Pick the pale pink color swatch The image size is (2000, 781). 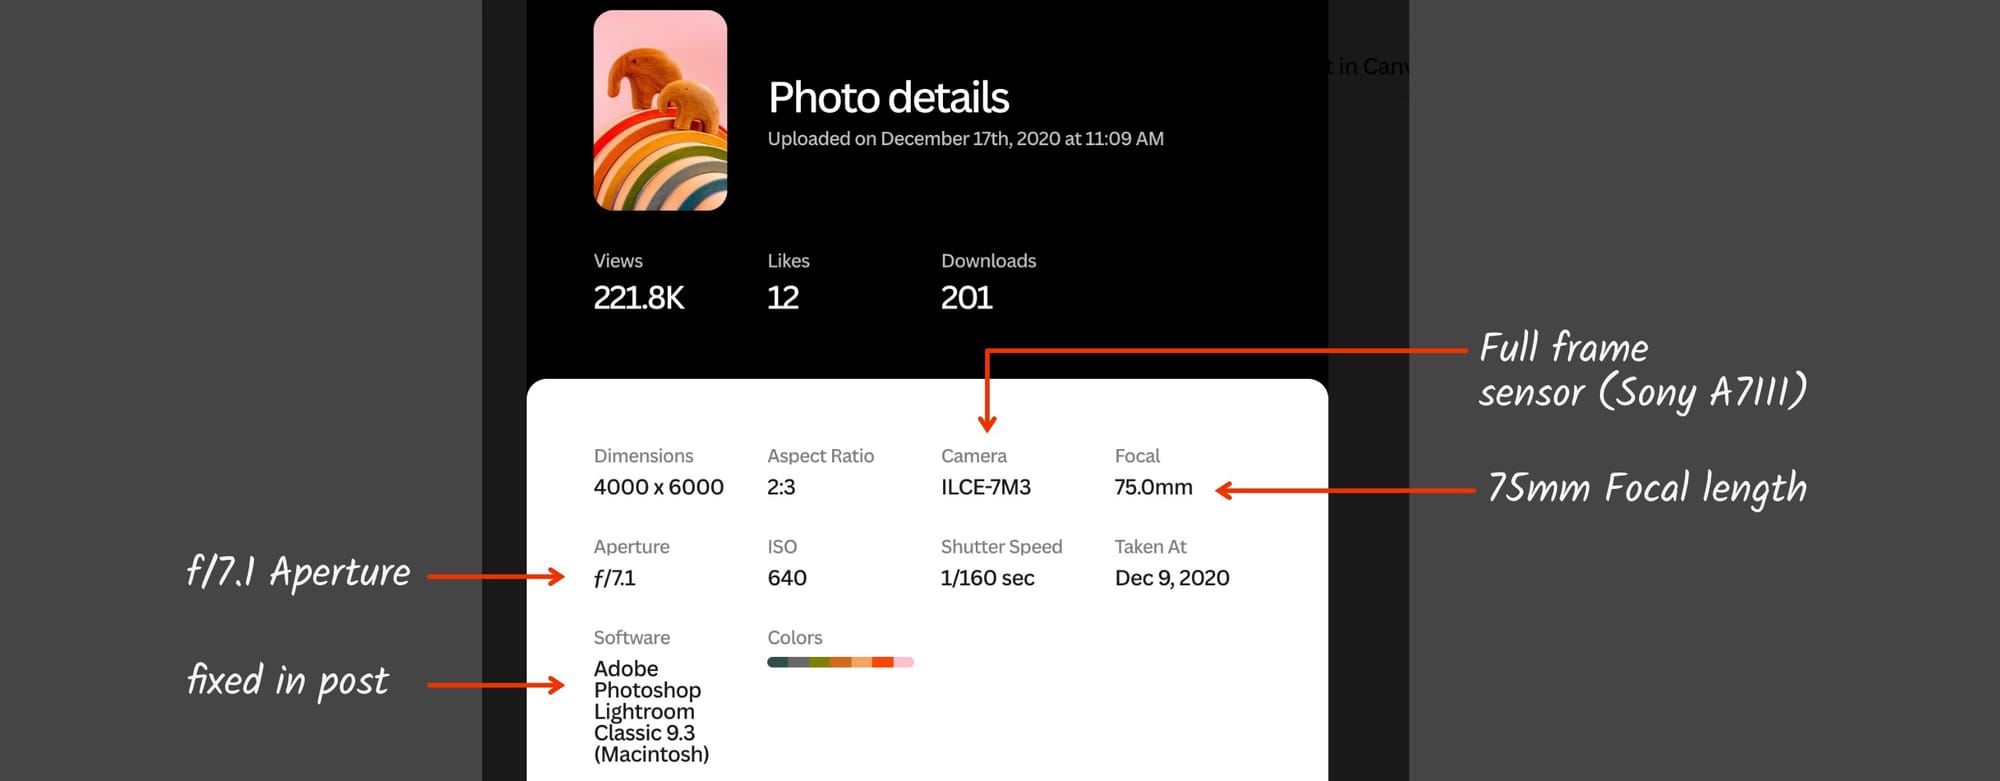point(904,662)
